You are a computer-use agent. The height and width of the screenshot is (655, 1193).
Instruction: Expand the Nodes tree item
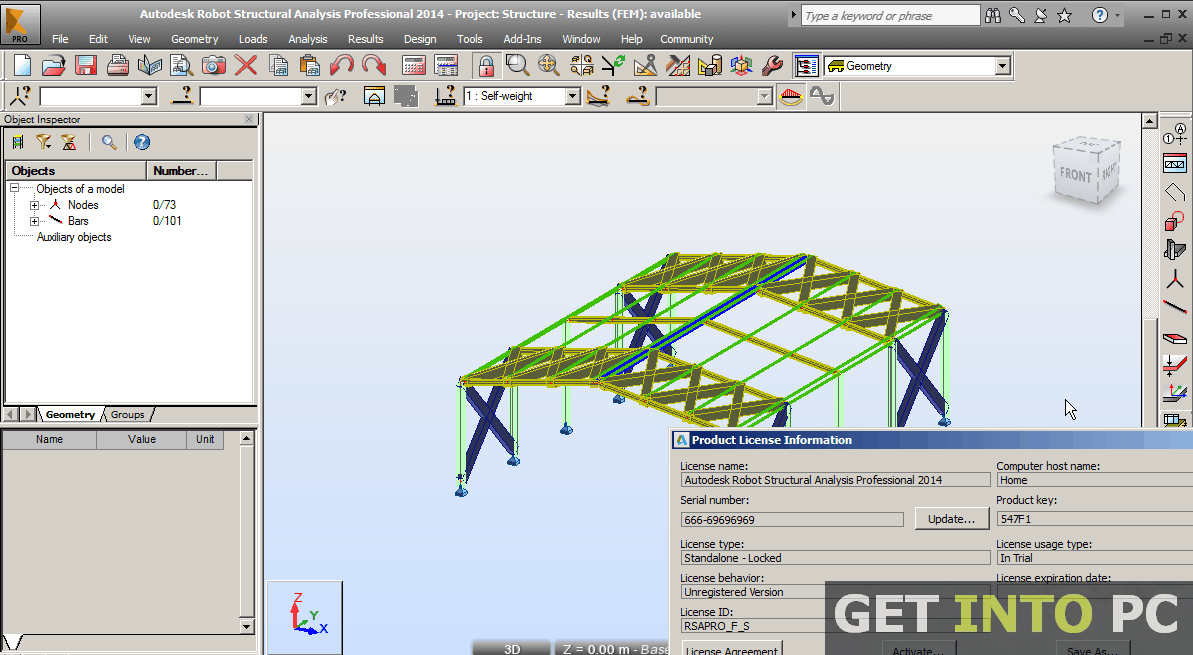click(34, 205)
